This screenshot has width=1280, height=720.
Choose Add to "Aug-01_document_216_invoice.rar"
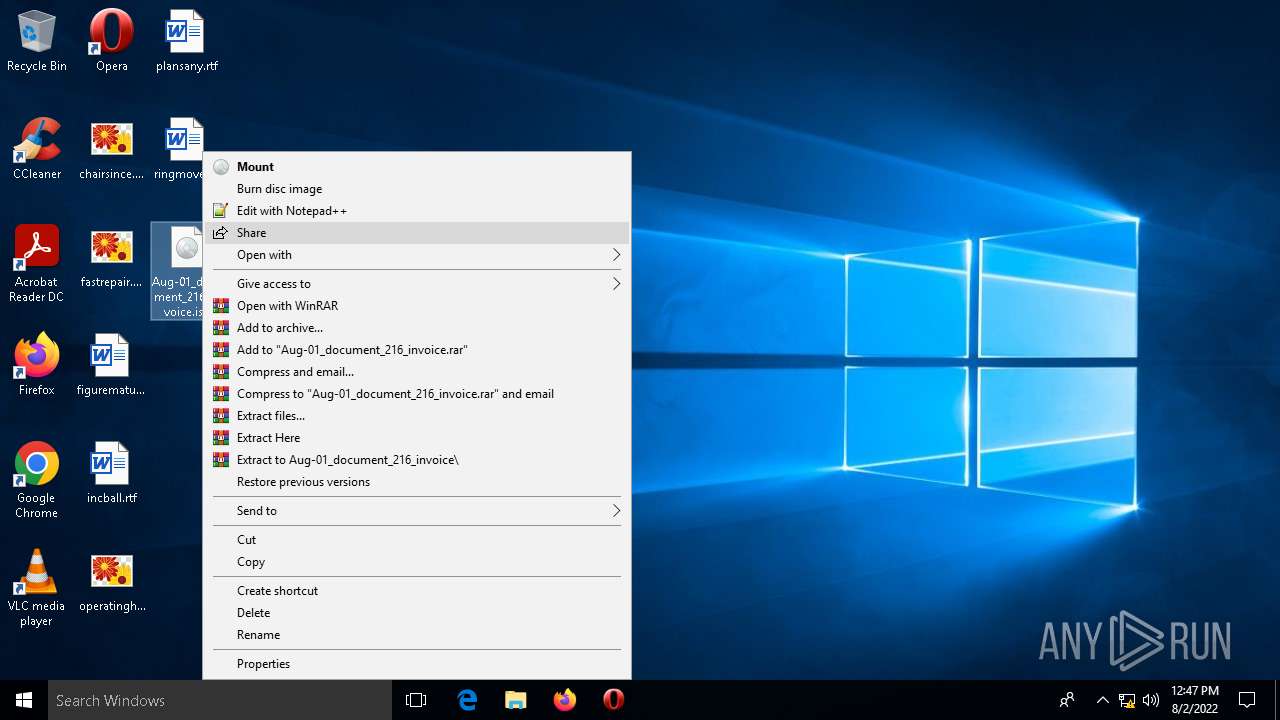pyautogui.click(x=417, y=350)
